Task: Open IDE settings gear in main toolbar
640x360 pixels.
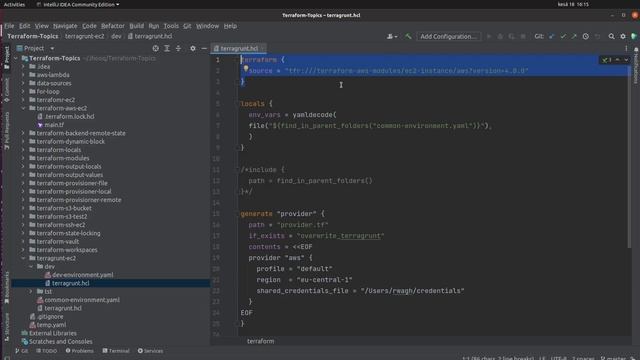Action: pos(622,36)
